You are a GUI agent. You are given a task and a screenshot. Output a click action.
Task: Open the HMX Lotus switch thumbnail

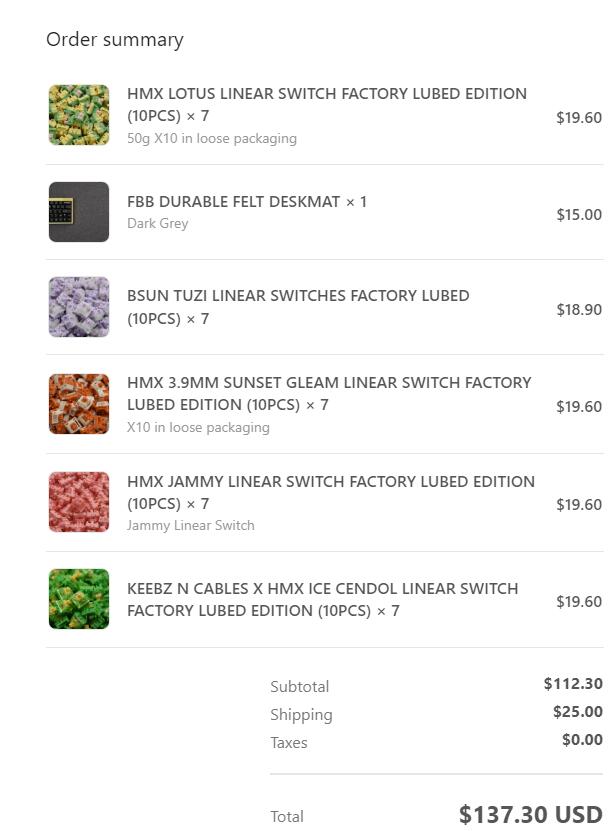pos(79,114)
